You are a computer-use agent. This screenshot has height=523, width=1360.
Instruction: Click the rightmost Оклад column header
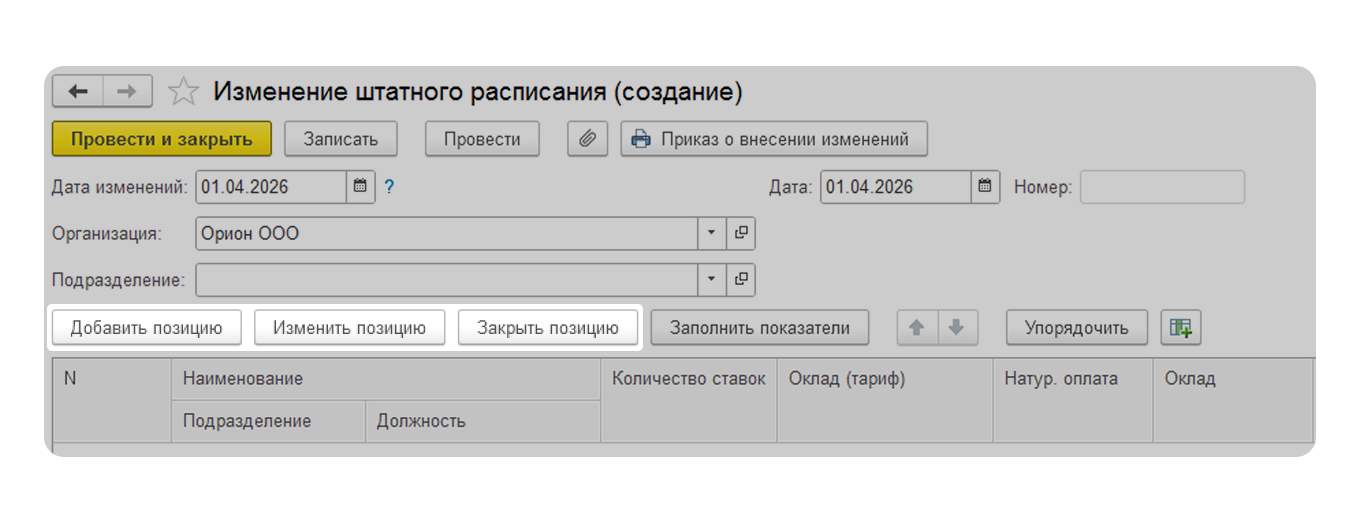(x=1233, y=400)
